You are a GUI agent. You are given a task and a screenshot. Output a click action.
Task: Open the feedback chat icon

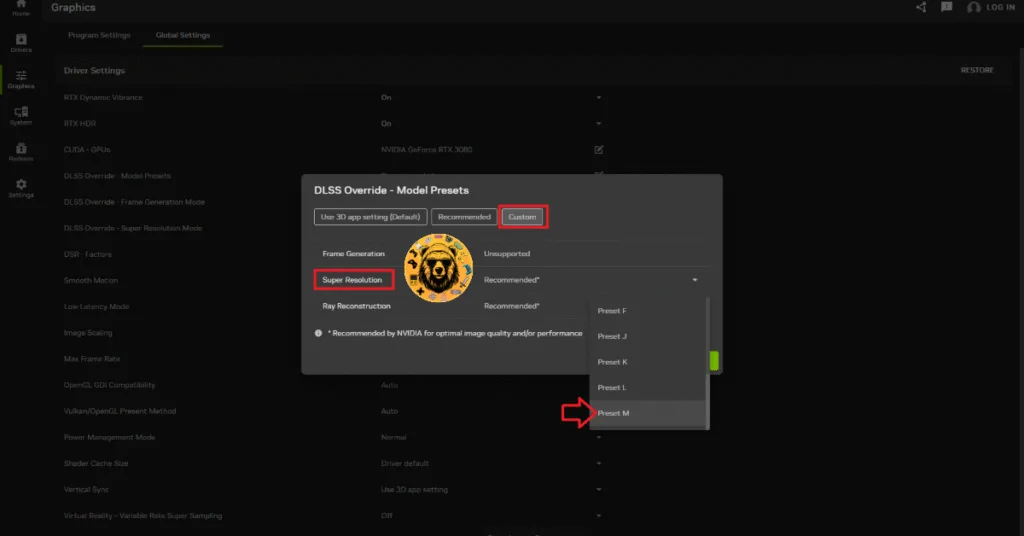(946, 7)
